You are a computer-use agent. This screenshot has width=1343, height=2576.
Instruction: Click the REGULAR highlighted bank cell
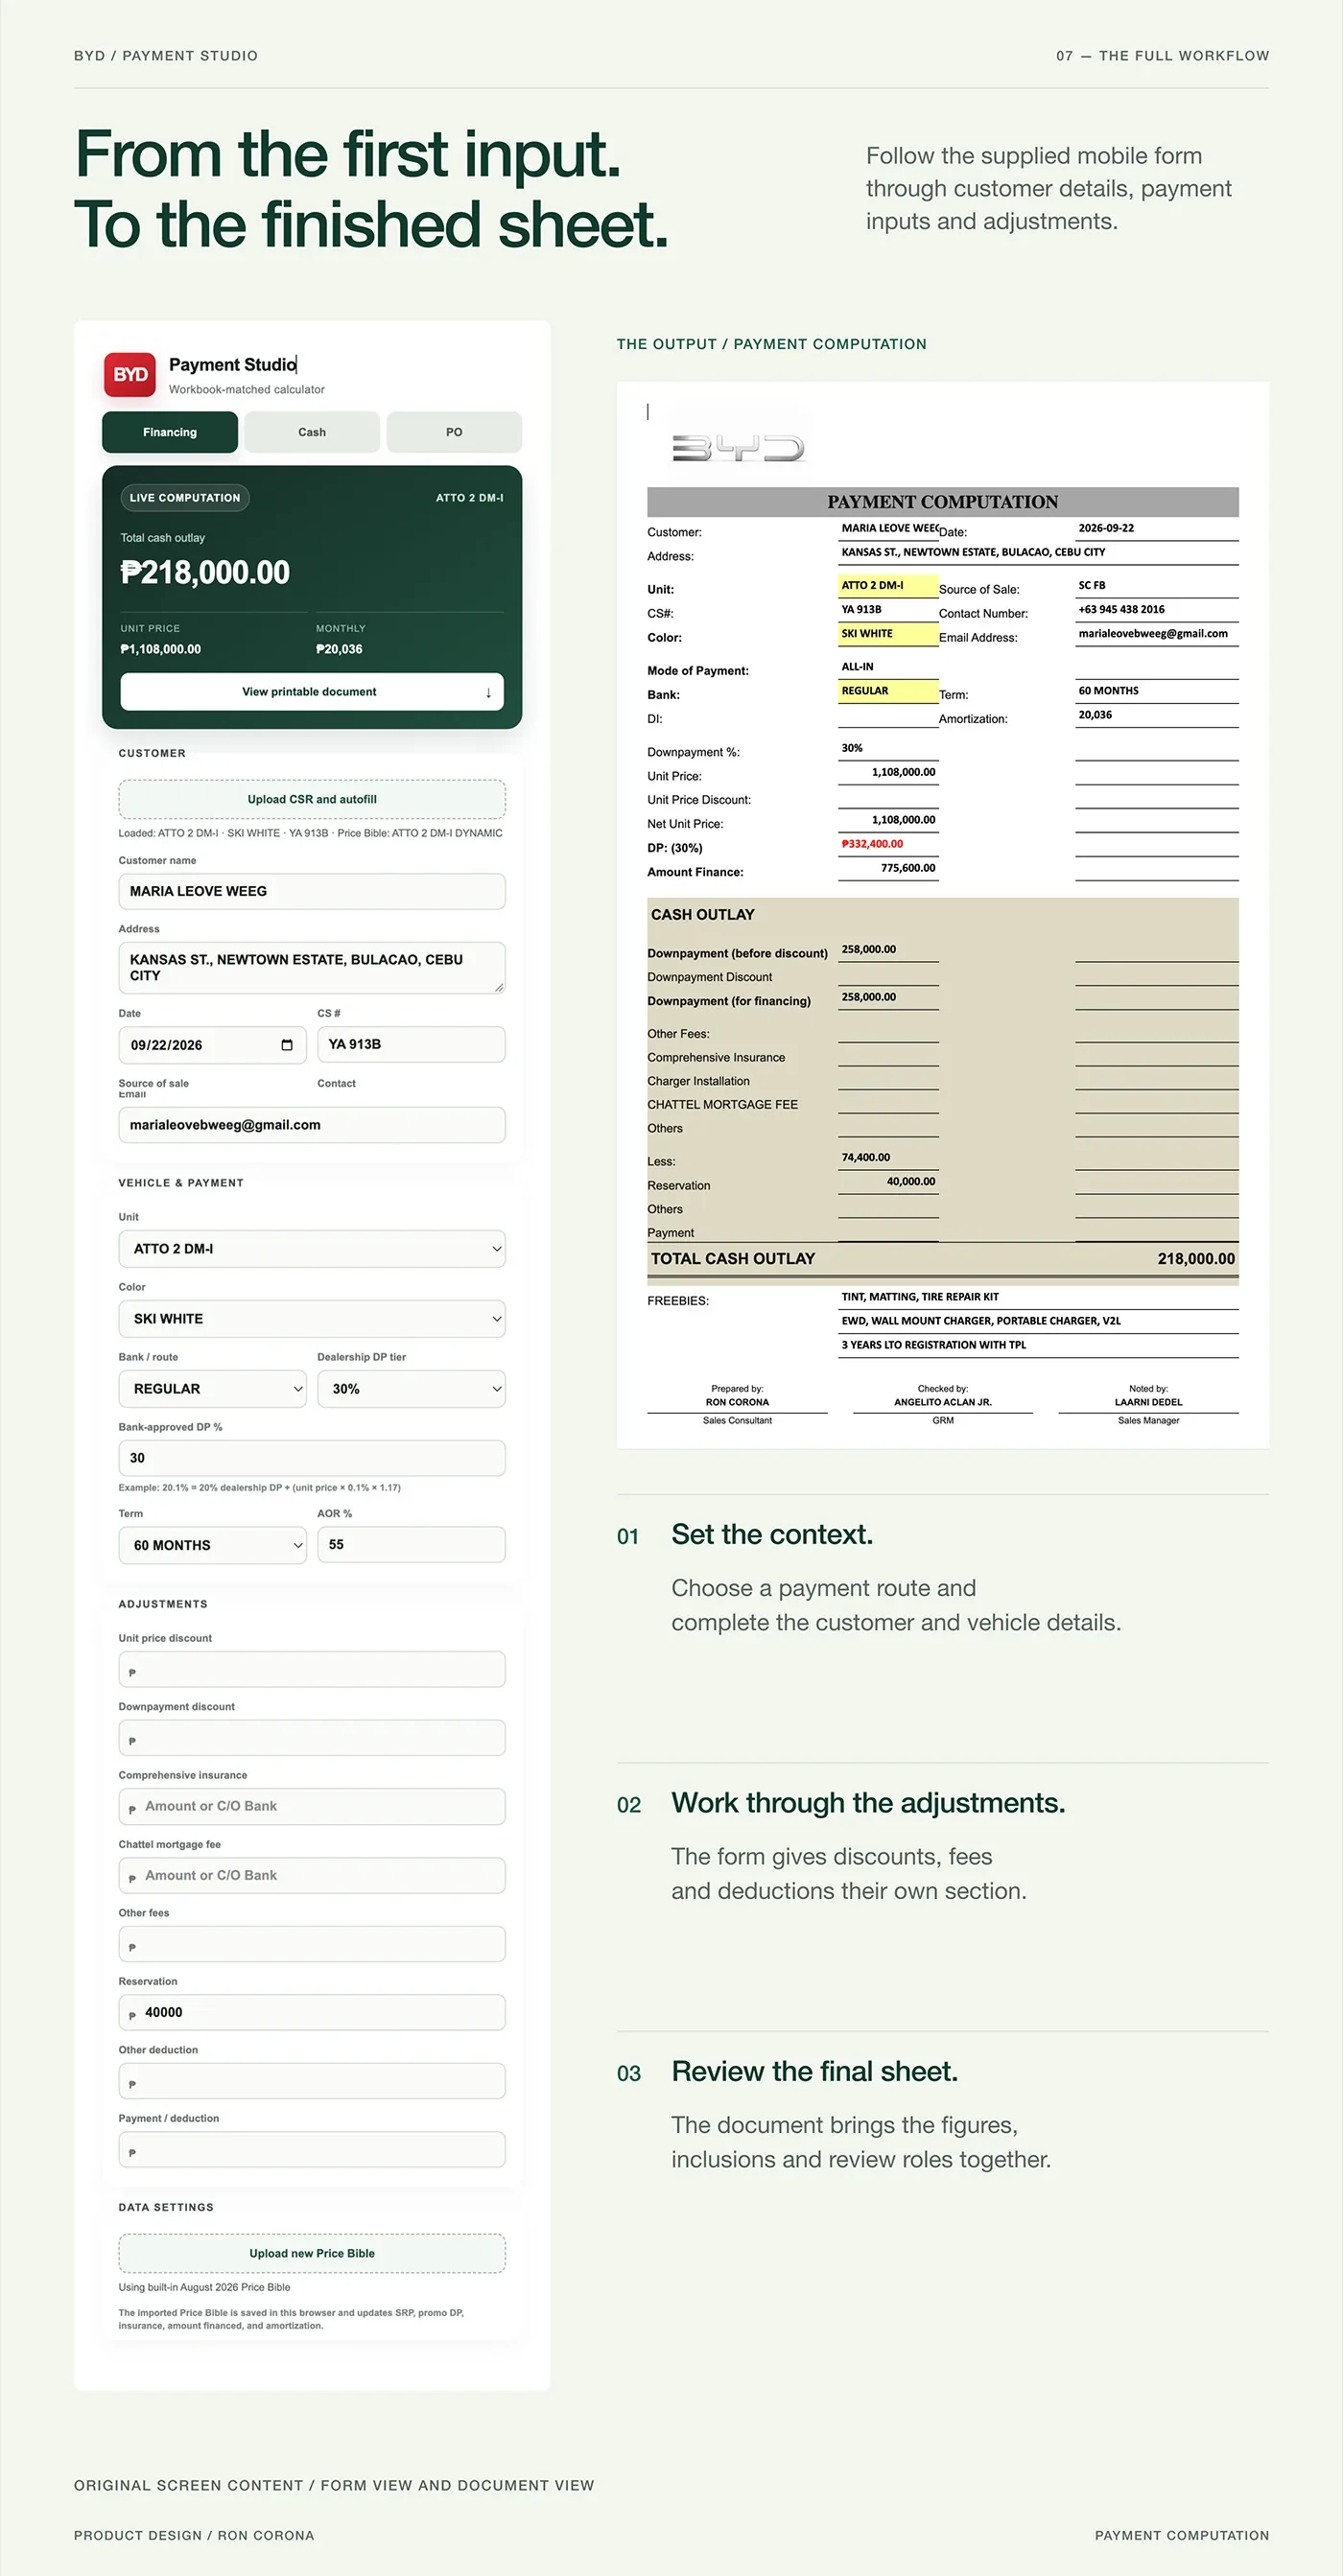888,691
